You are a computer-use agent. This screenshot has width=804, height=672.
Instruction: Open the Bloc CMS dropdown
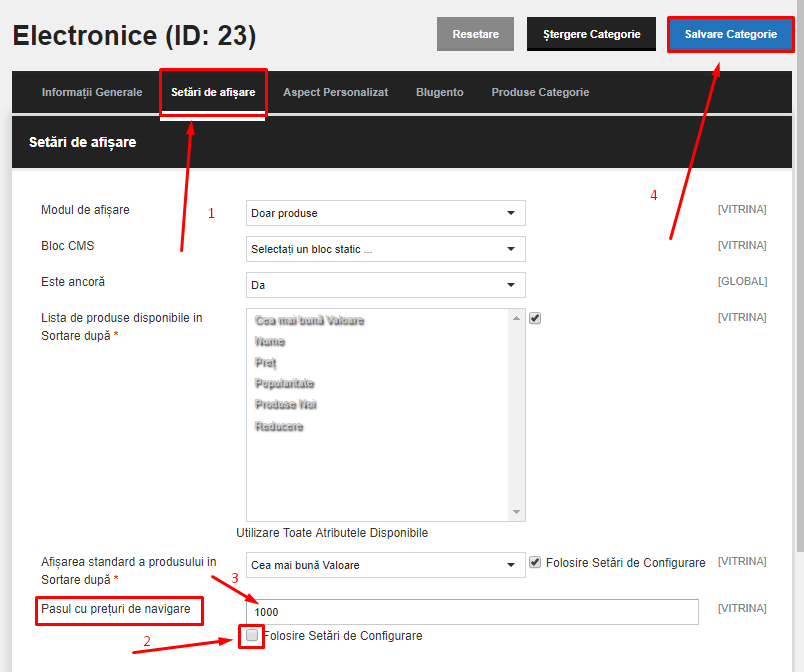coord(386,249)
